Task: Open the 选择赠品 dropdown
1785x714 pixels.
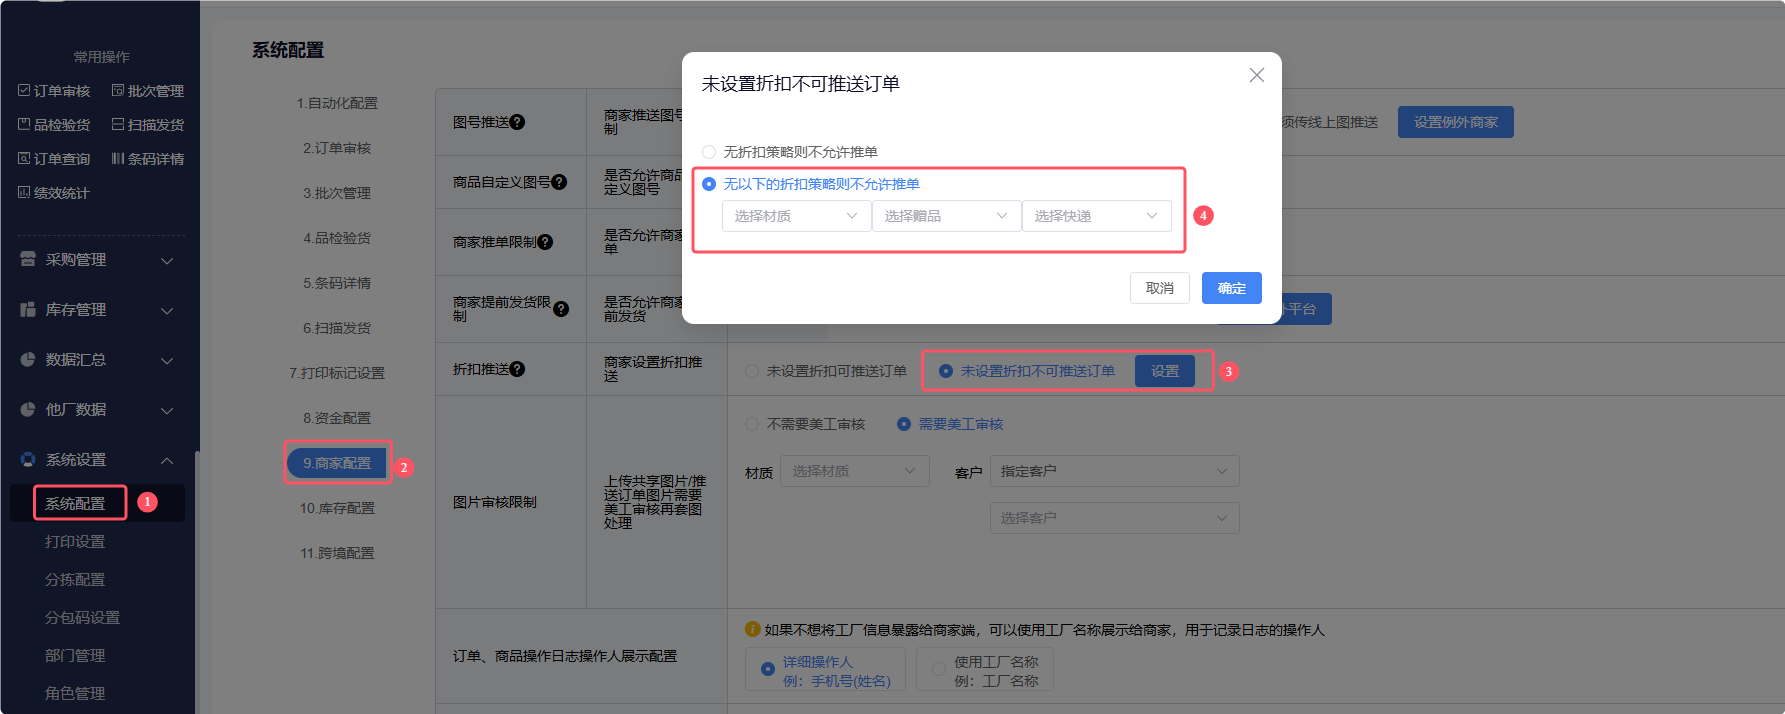Action: point(946,216)
